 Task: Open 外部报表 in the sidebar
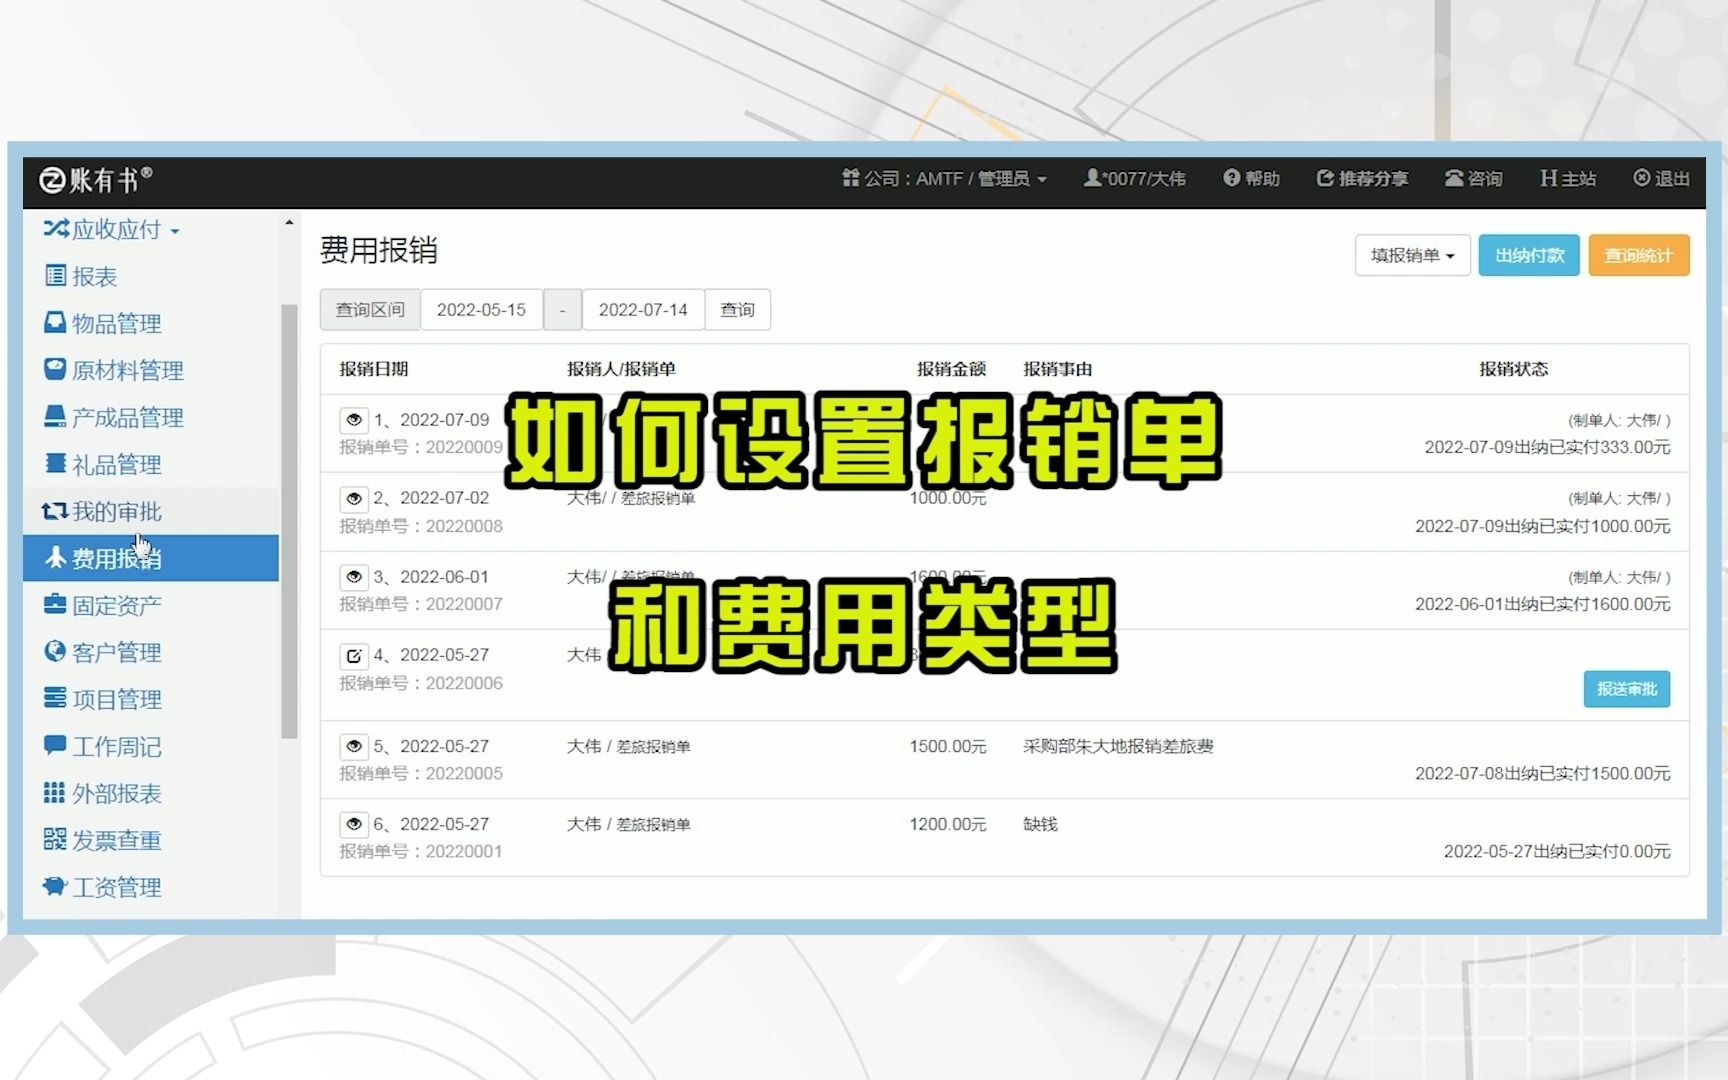(103, 794)
